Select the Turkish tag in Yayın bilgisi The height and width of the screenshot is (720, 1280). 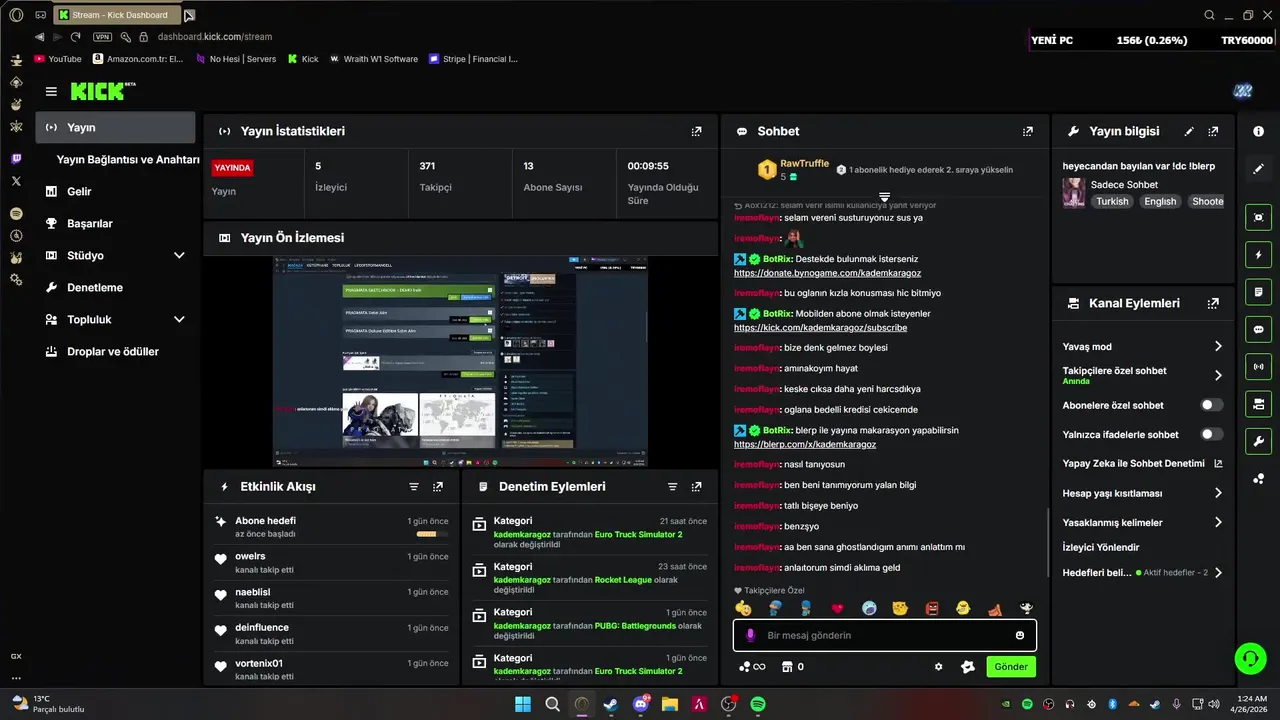[x=1111, y=201]
